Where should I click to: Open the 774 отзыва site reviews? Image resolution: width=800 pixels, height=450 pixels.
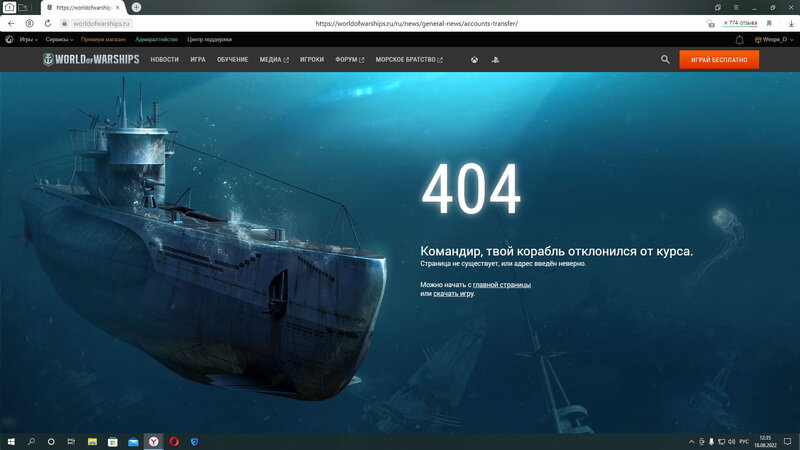tap(740, 23)
